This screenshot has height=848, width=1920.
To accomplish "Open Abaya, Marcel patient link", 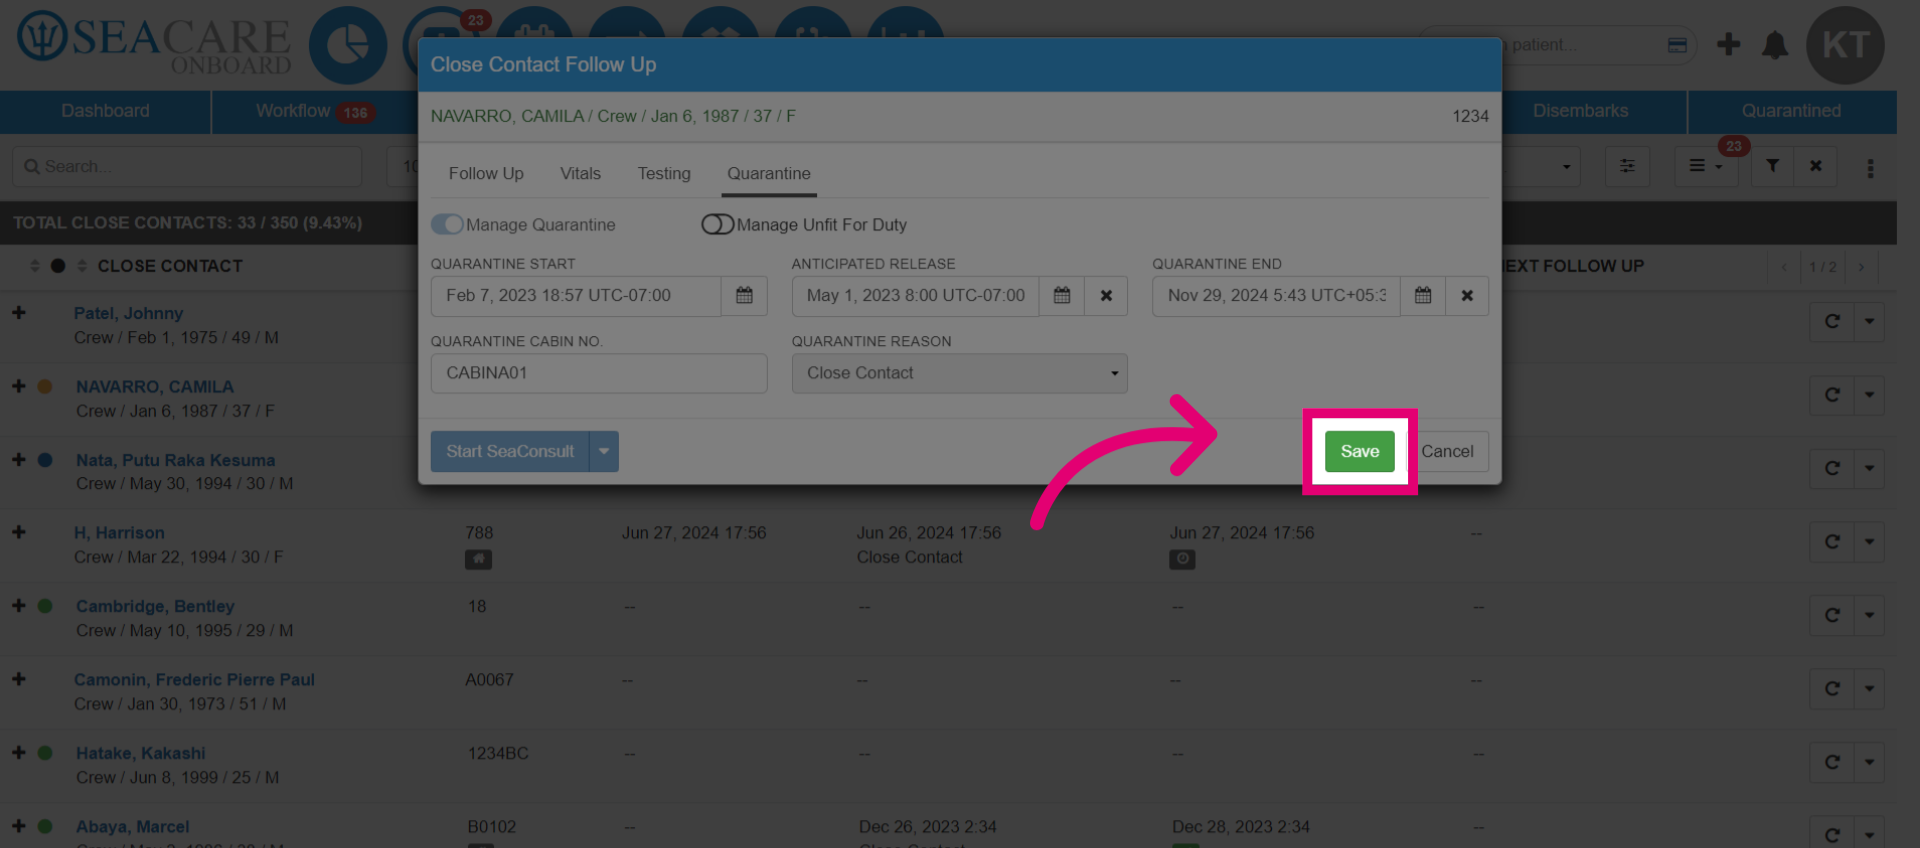I will coord(133,827).
